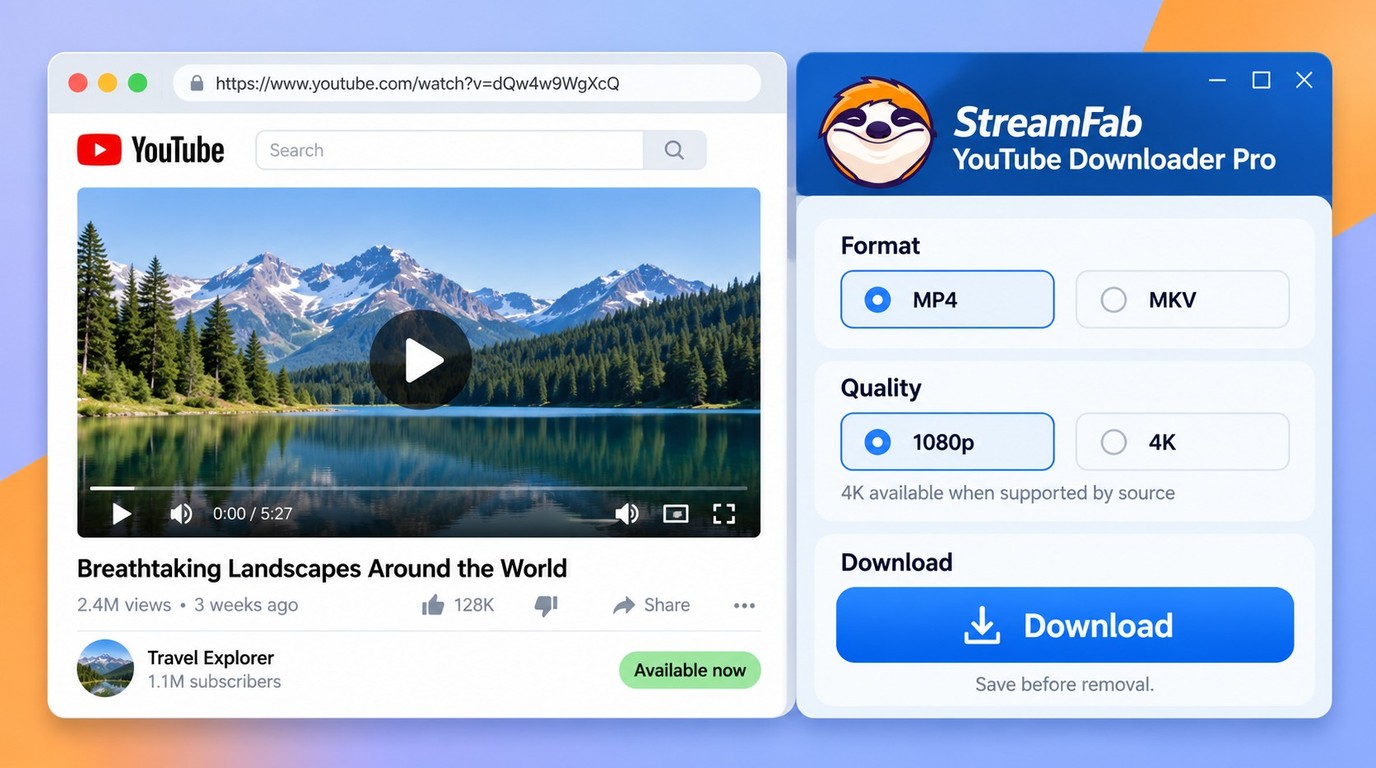Mute using the speaker icon beside 0:00 / 5:27
The image size is (1376, 768).
[181, 514]
